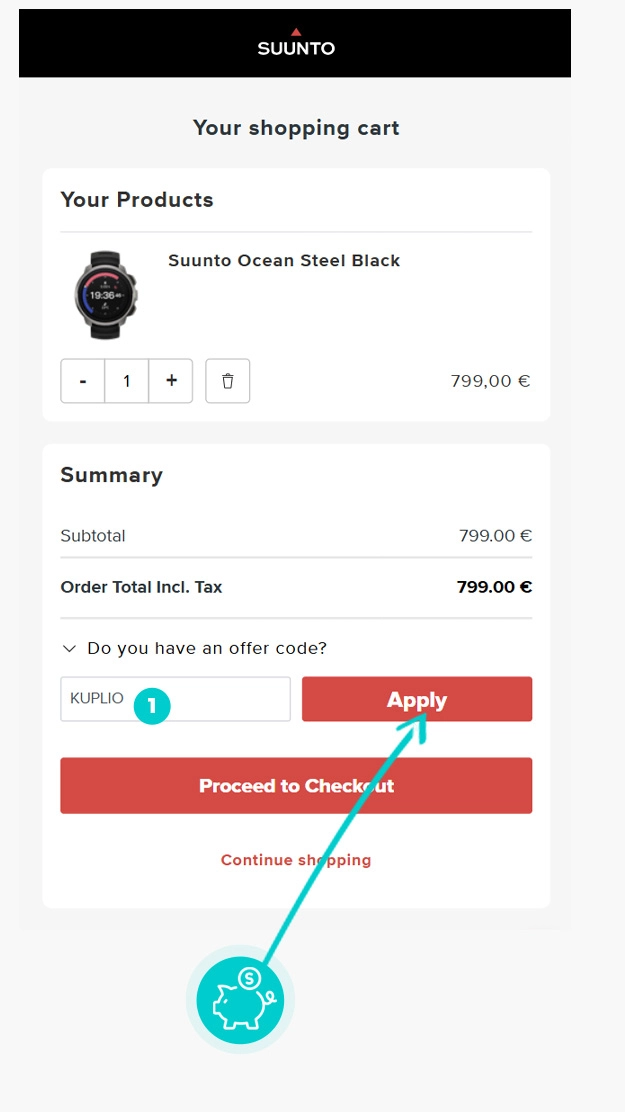Click the Suunto logo in the header
The width and height of the screenshot is (625, 1112).
tap(295, 43)
